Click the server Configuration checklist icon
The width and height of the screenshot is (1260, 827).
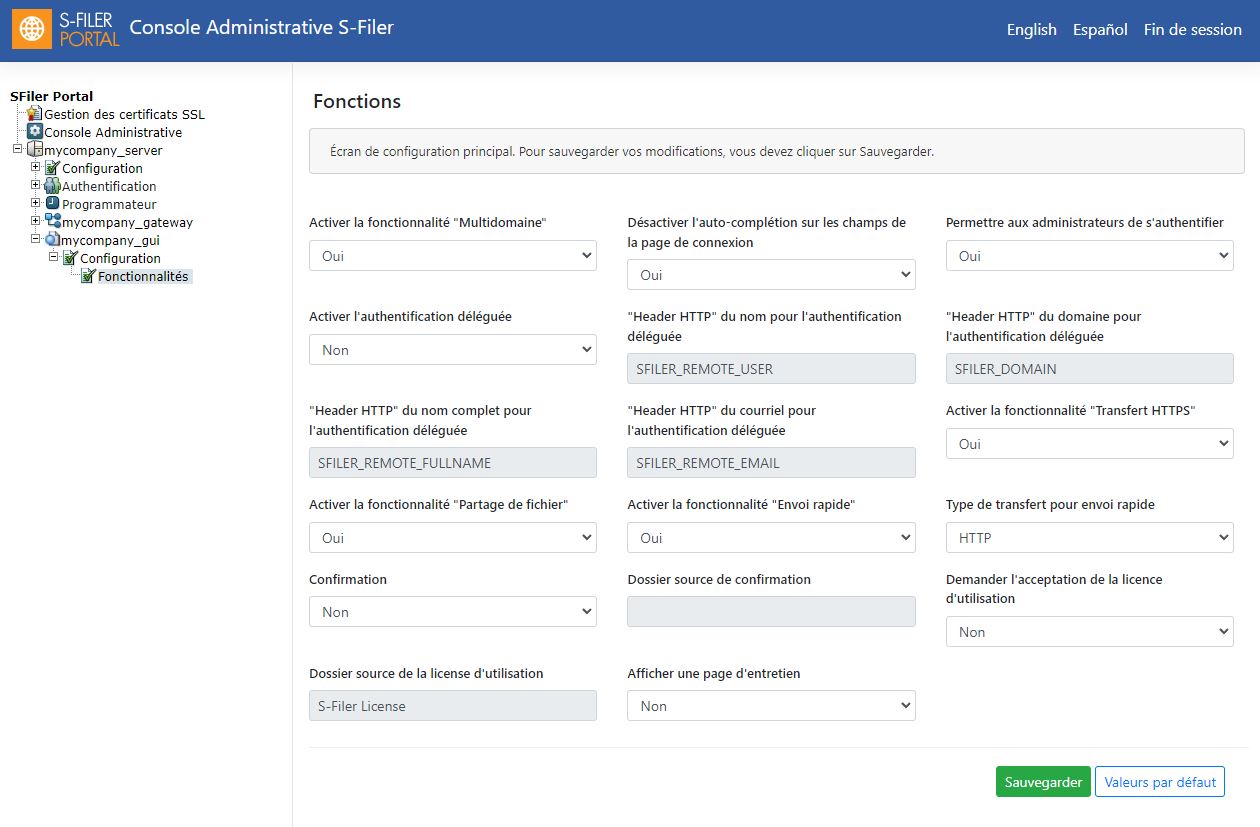(x=53, y=168)
